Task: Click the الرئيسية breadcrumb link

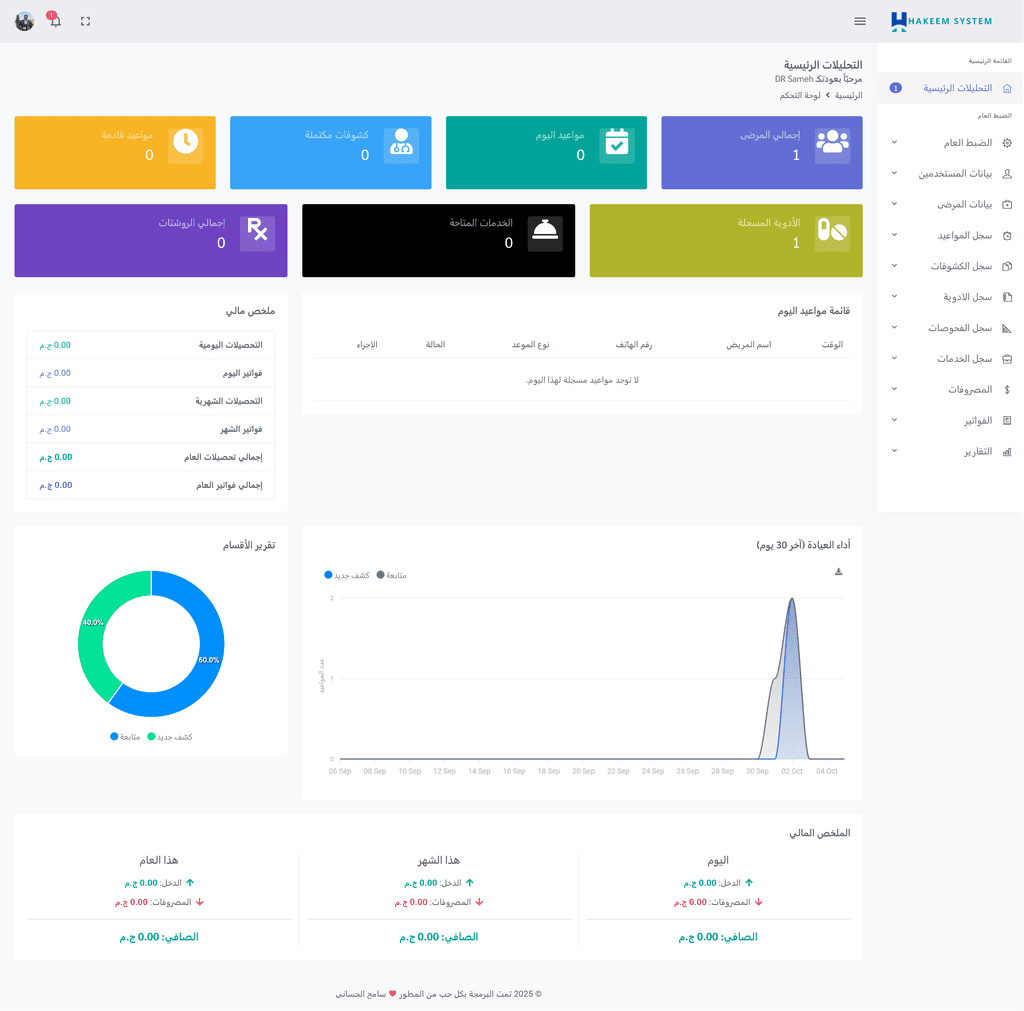Action: pos(848,95)
